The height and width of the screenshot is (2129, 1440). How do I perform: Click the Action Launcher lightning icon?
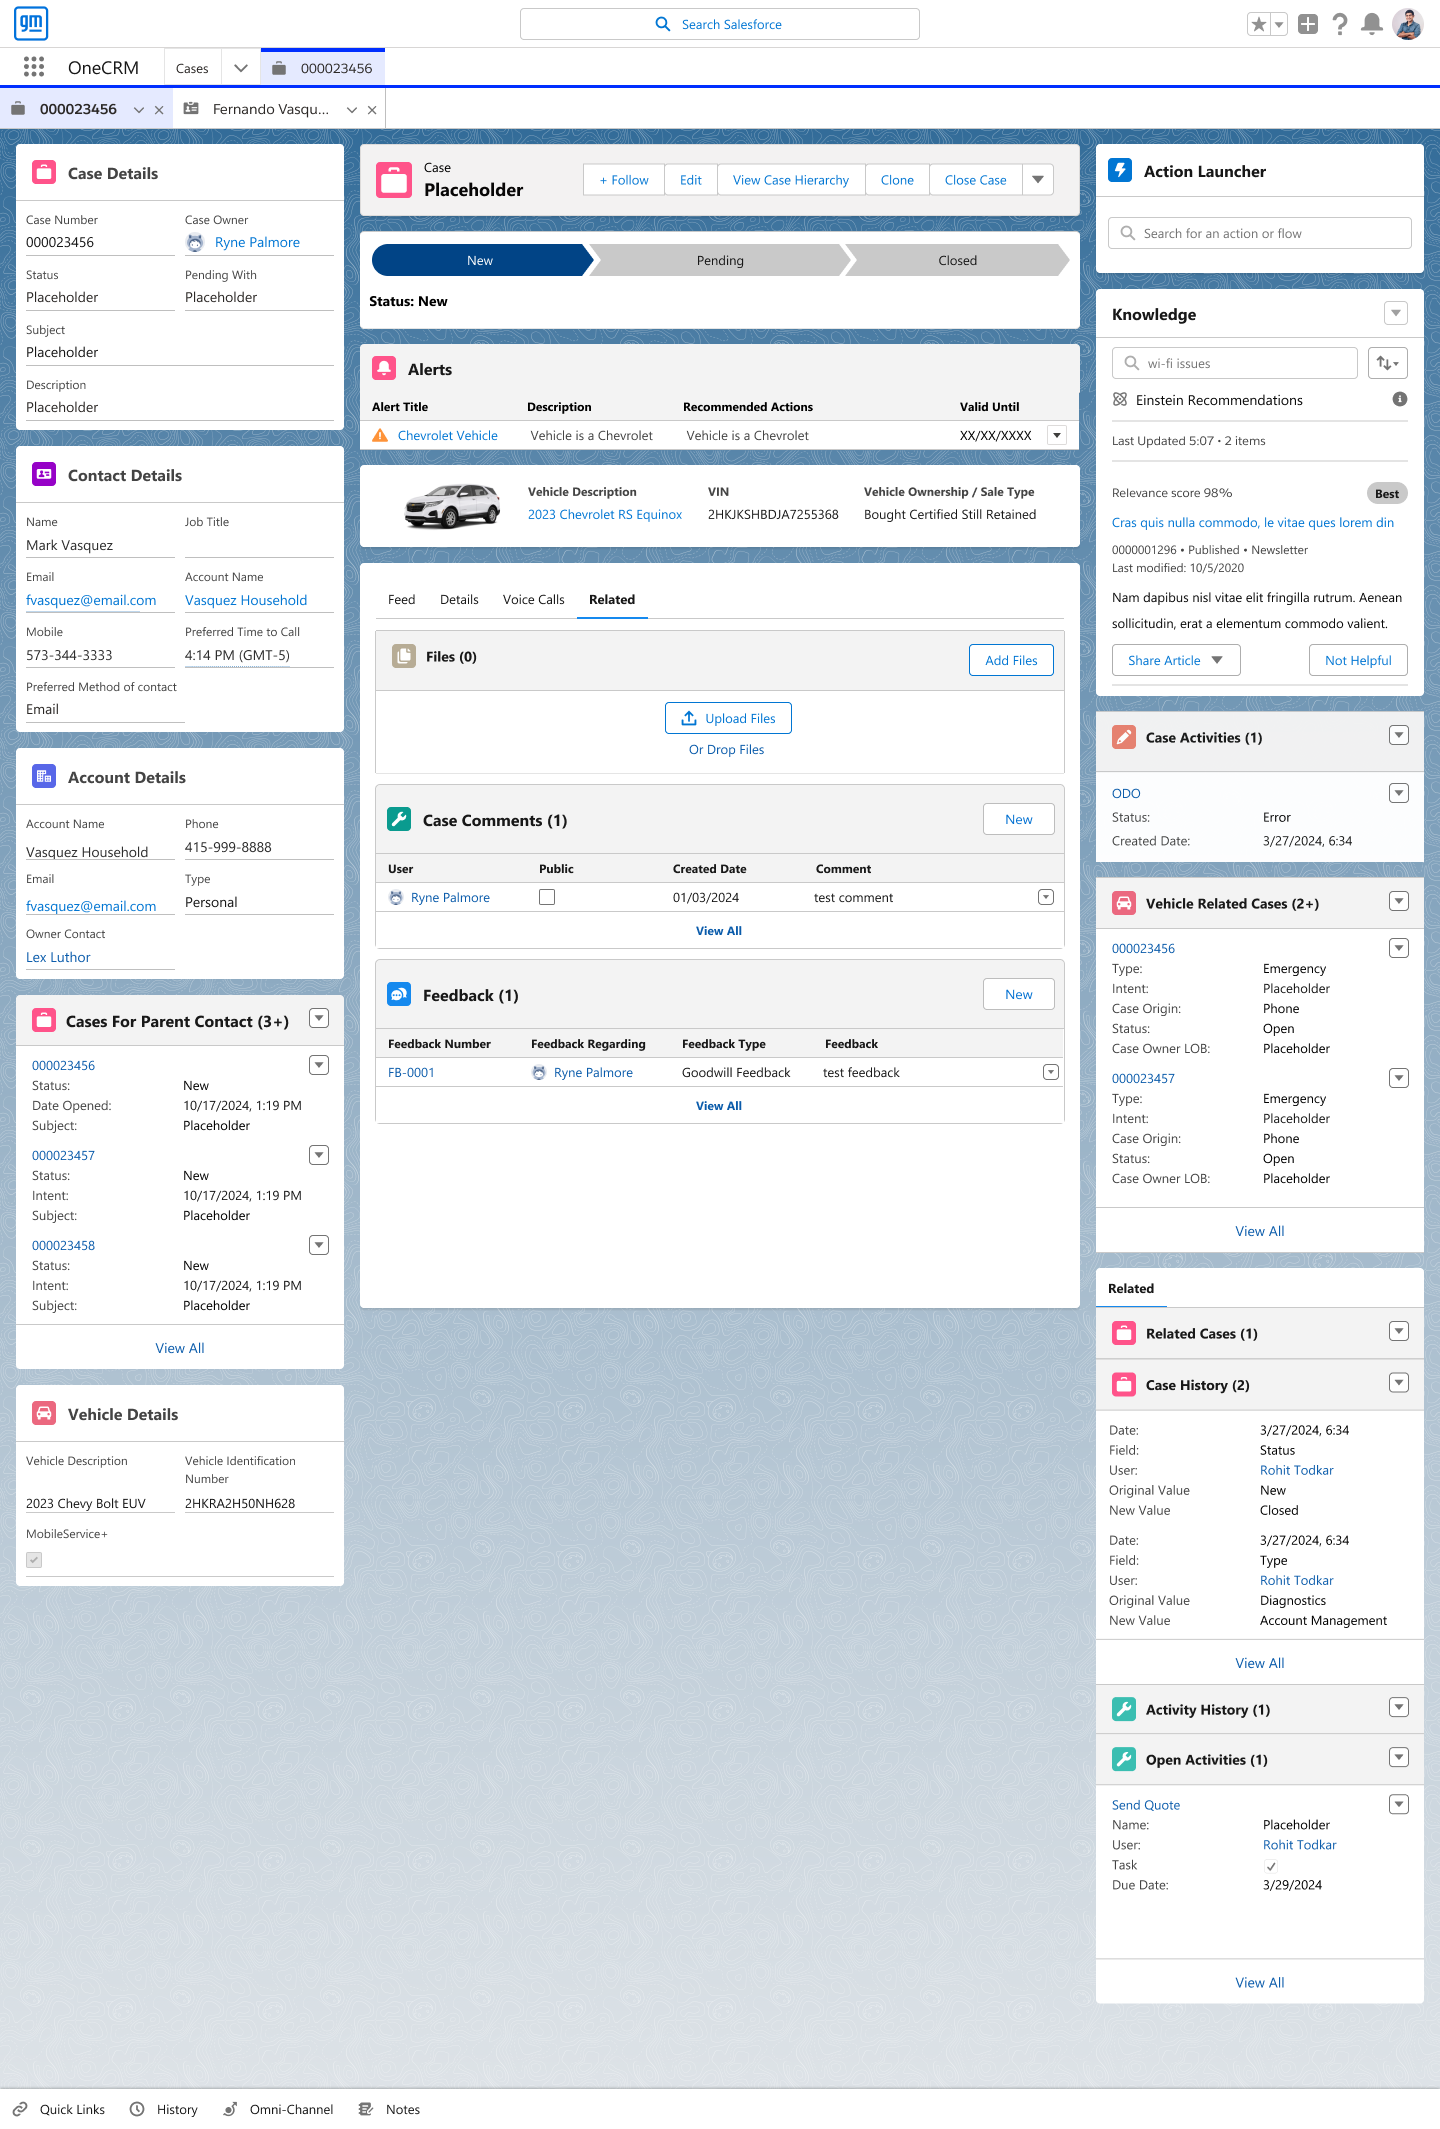tap(1120, 170)
